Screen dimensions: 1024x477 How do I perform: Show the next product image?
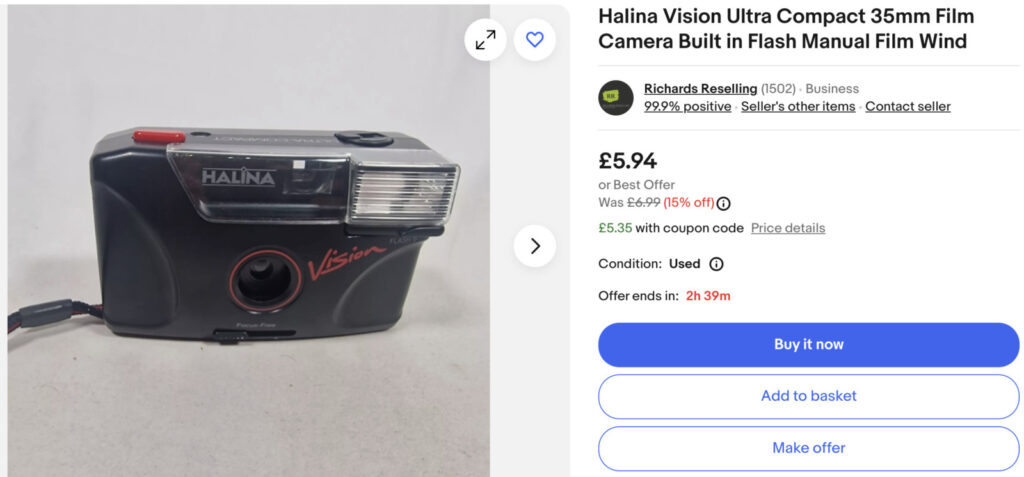click(x=535, y=246)
